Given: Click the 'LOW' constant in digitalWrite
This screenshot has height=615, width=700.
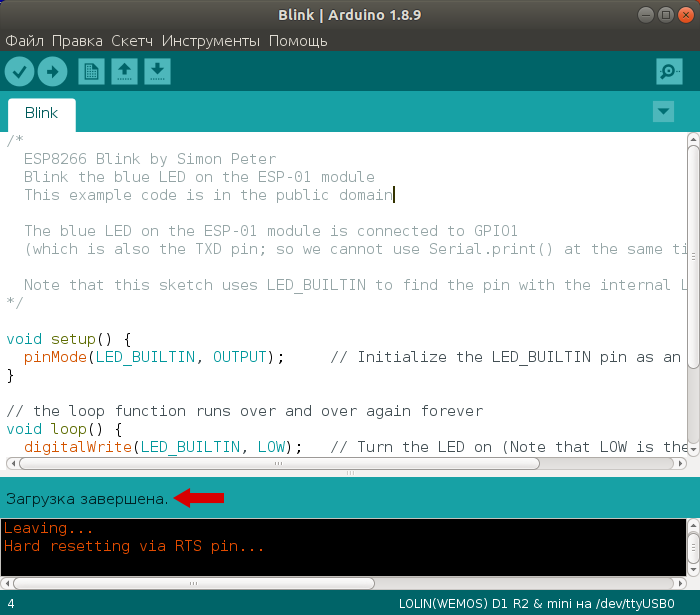Looking at the screenshot, I should coord(271,447).
